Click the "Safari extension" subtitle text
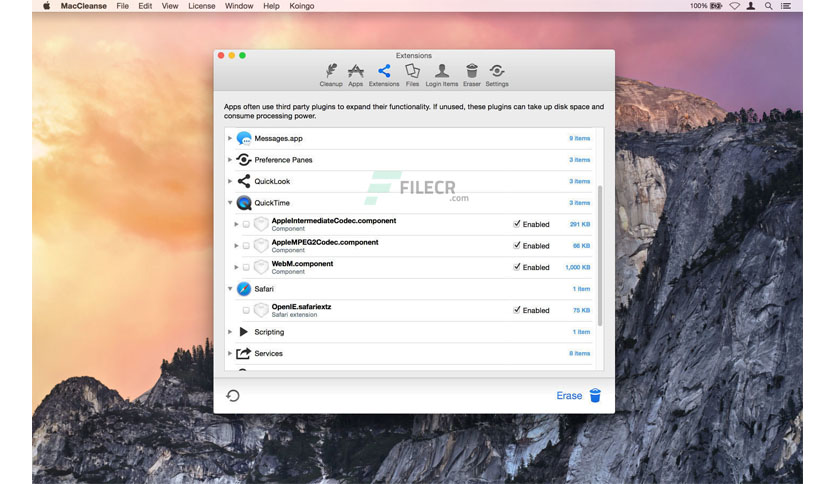Screen dimensions: 836x484 [294, 315]
